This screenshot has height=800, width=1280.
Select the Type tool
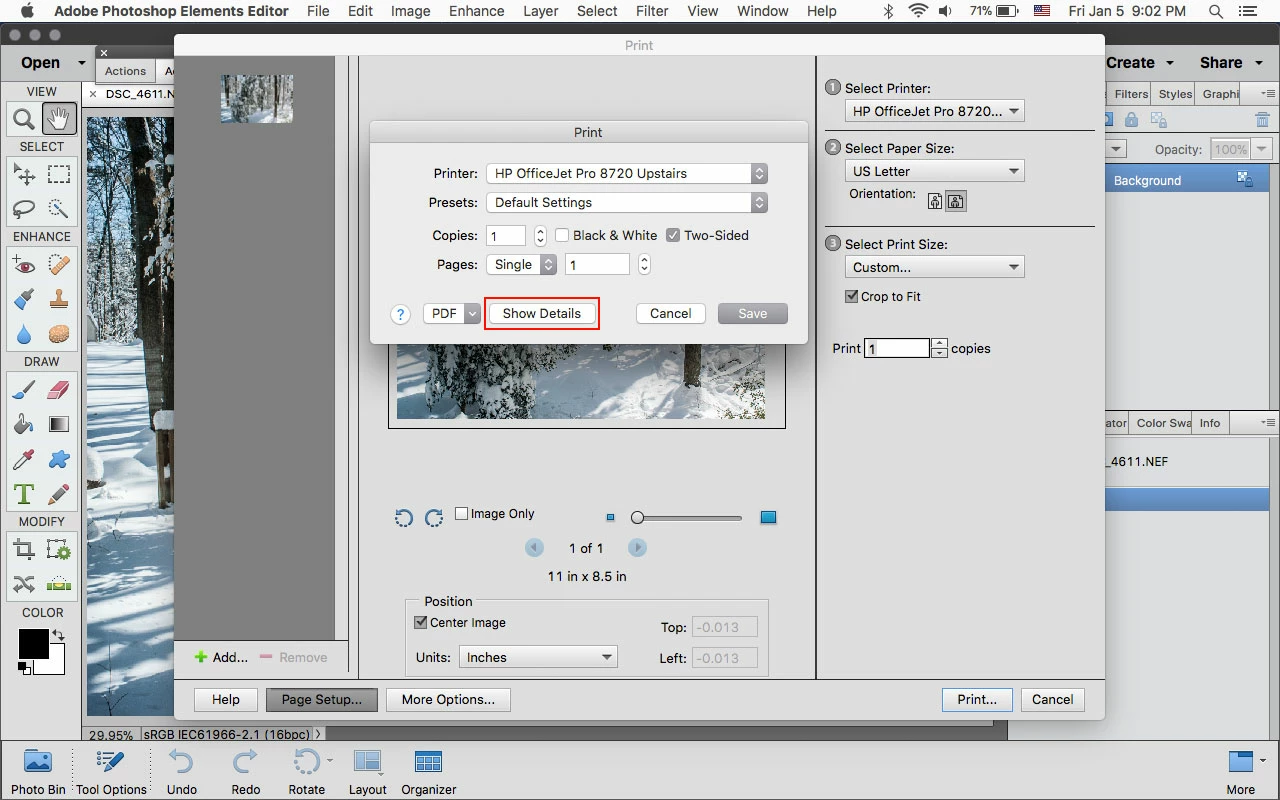pos(24,494)
